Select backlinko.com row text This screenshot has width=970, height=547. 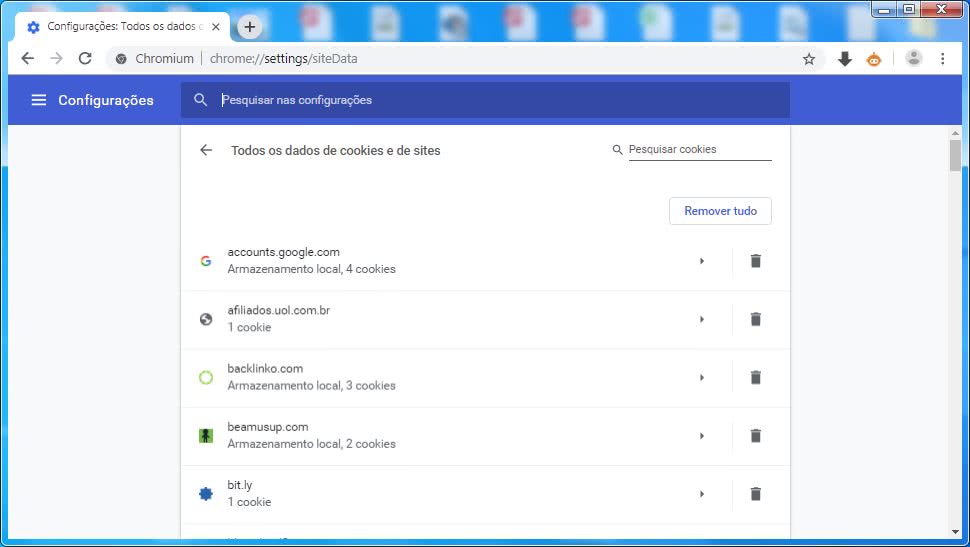point(265,368)
